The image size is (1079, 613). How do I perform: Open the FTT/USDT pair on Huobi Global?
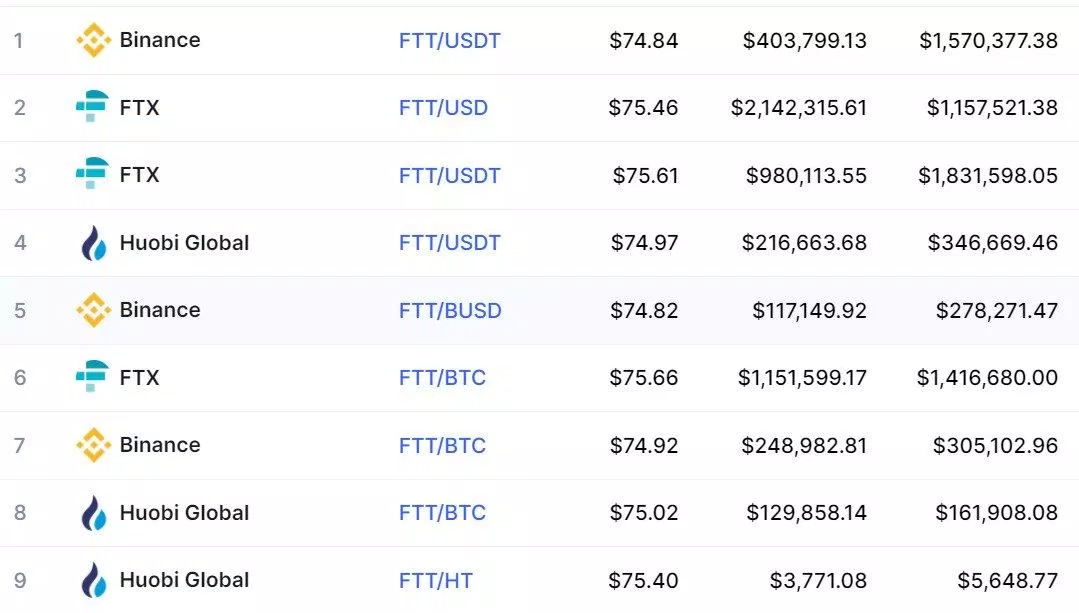coord(449,243)
